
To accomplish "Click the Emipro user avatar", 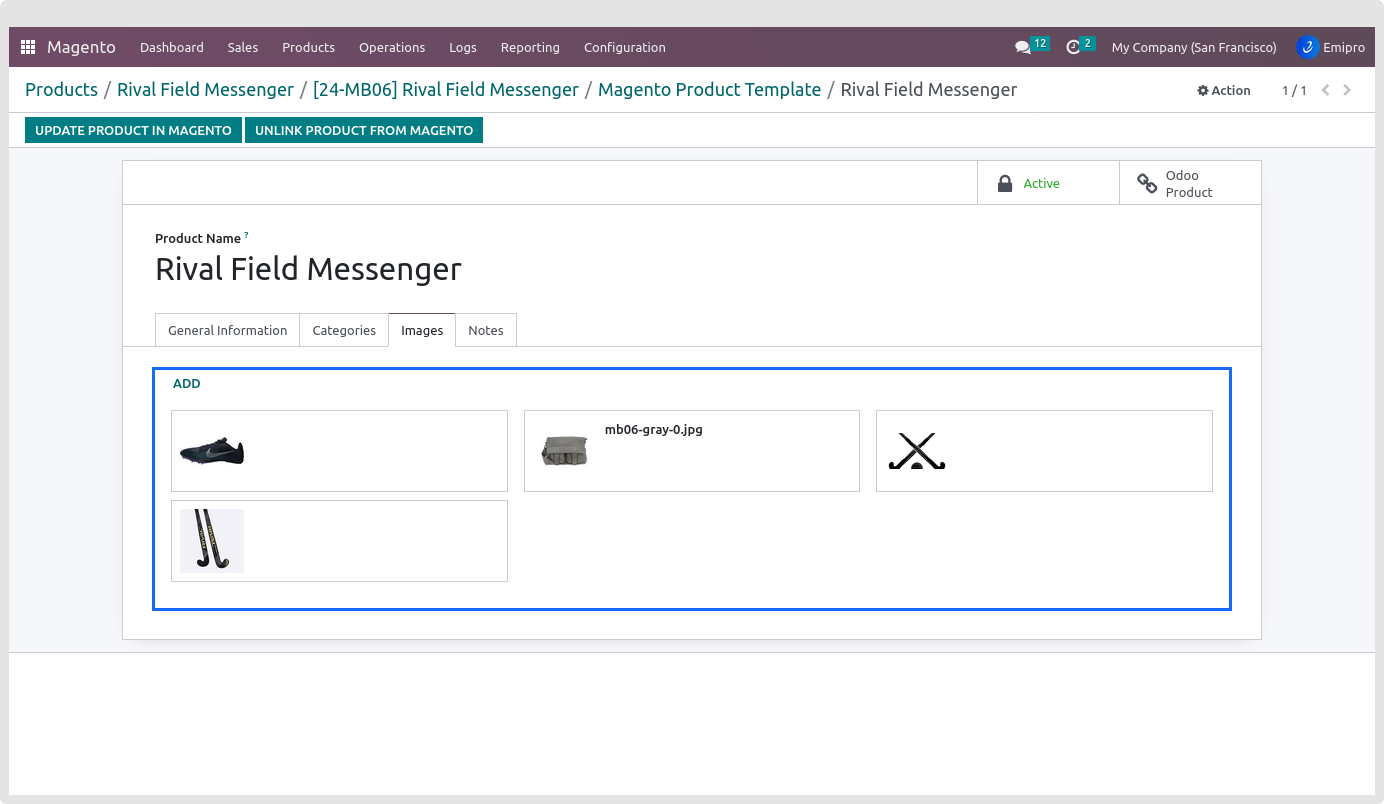I will [x=1307, y=47].
